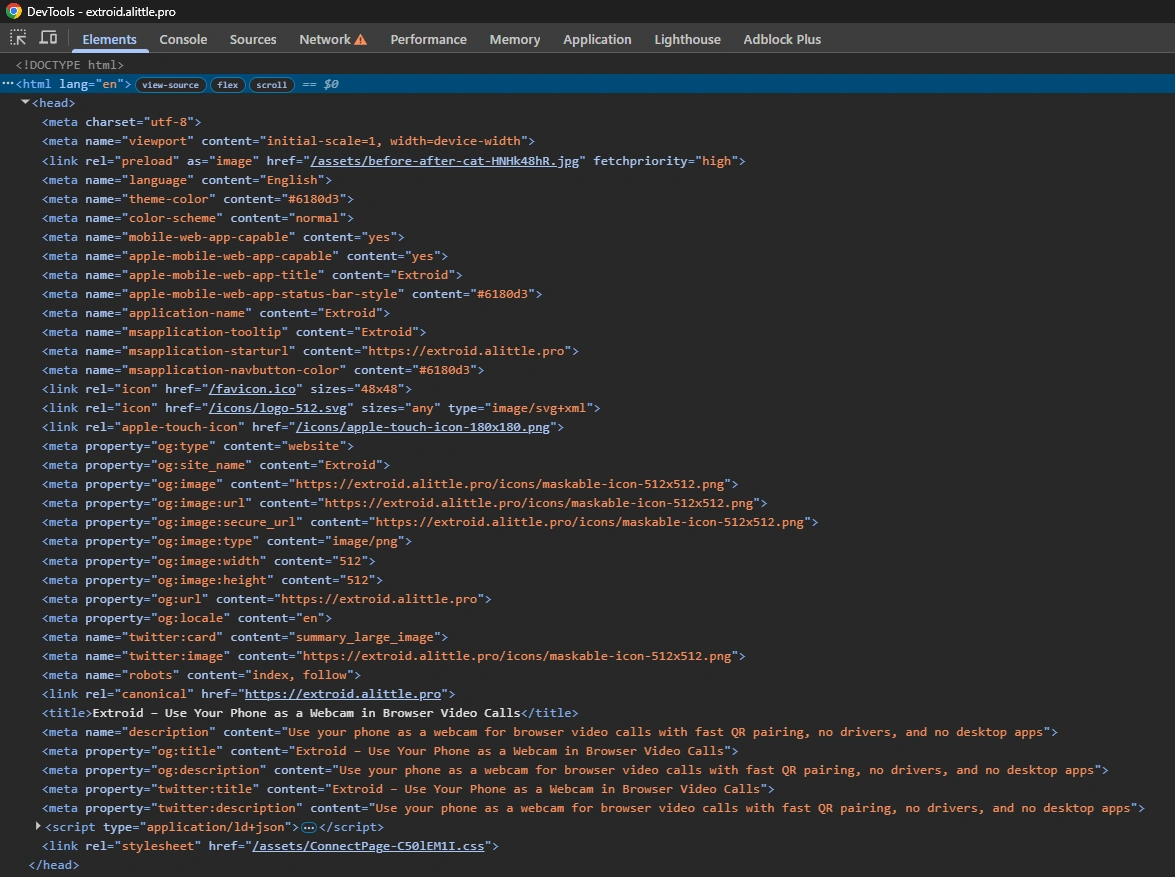
Task: Select the DOCTYPE html line
Action: point(70,65)
